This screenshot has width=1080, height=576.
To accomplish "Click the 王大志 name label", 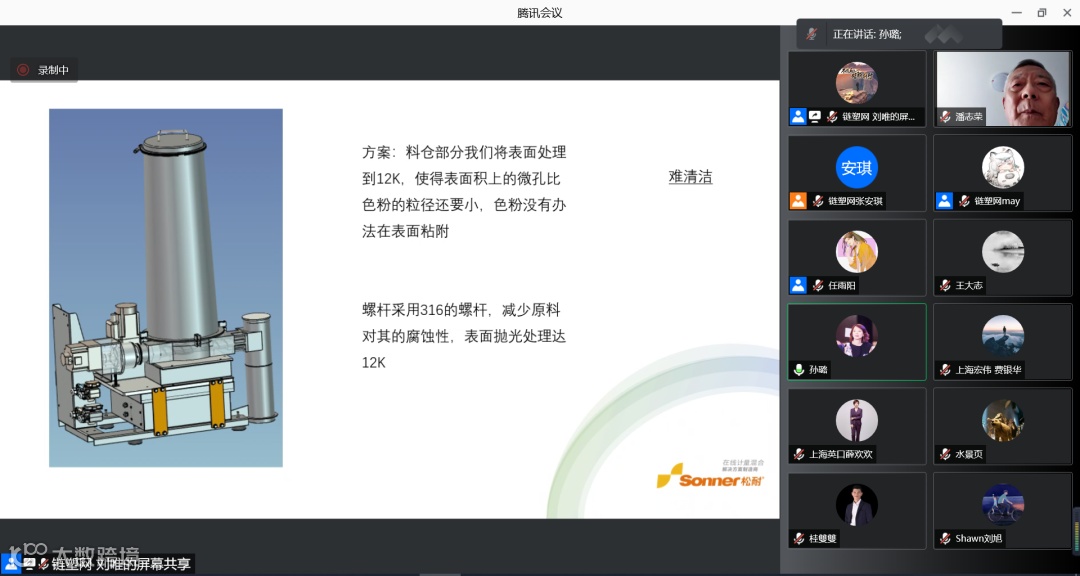I will (x=969, y=285).
